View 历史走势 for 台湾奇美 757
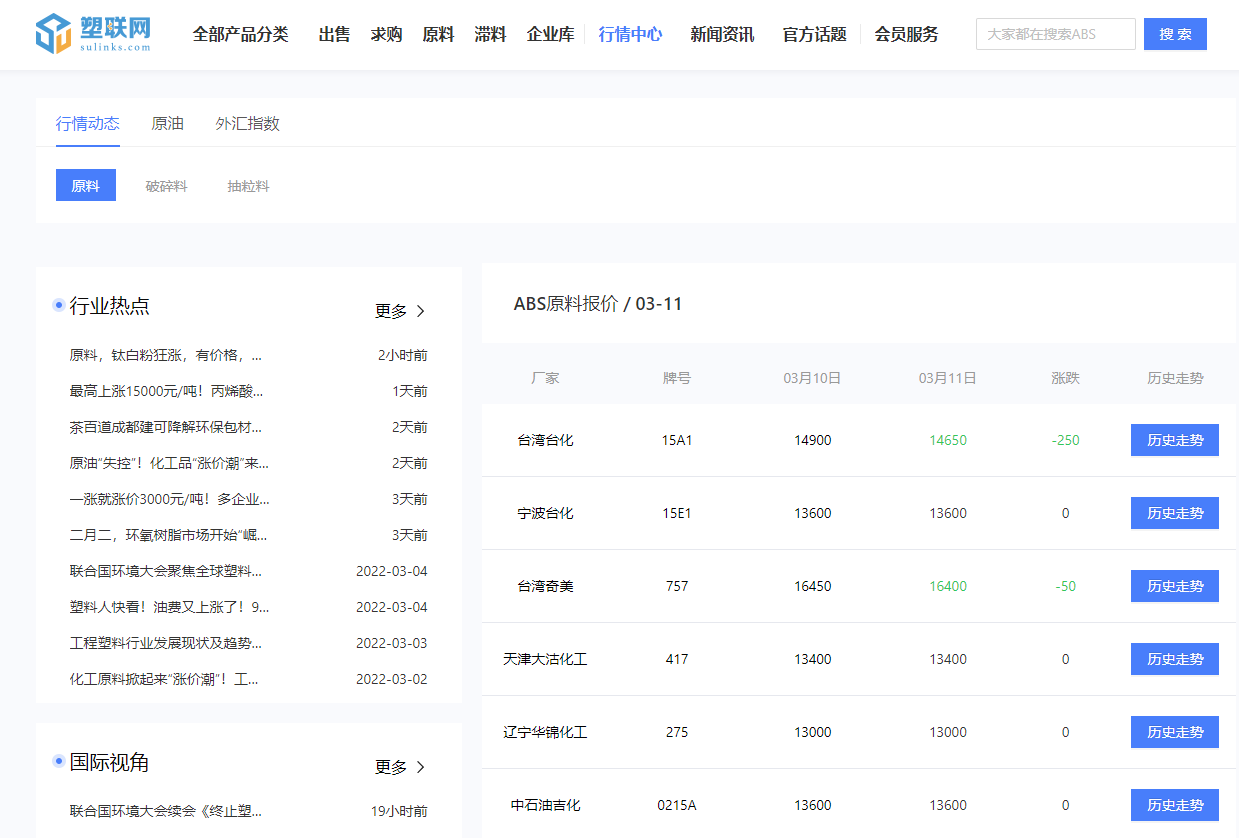The image size is (1239, 838). [x=1175, y=586]
